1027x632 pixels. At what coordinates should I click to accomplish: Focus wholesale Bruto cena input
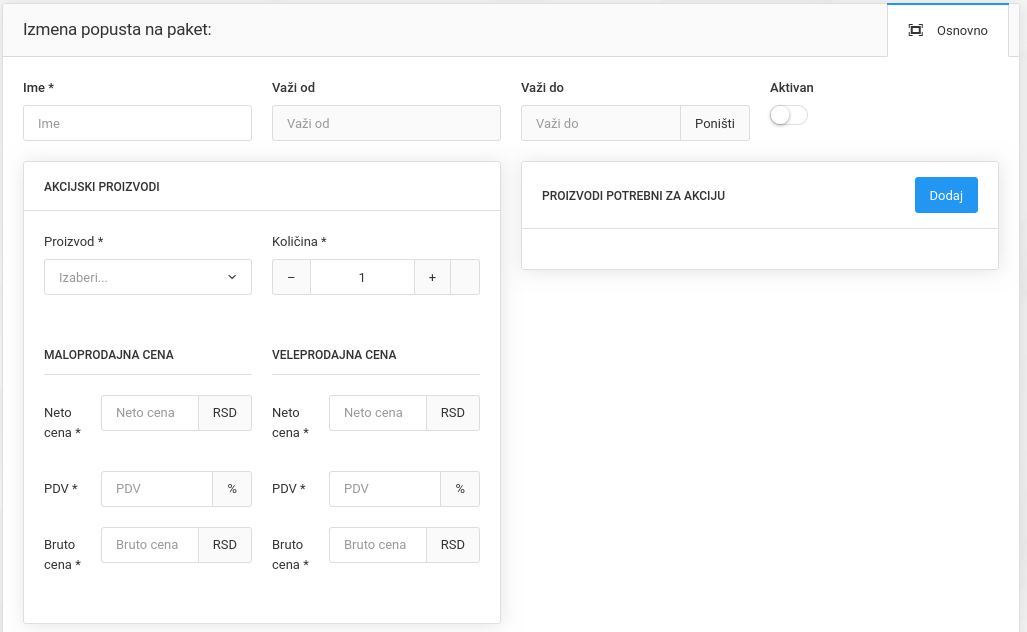[x=378, y=545]
